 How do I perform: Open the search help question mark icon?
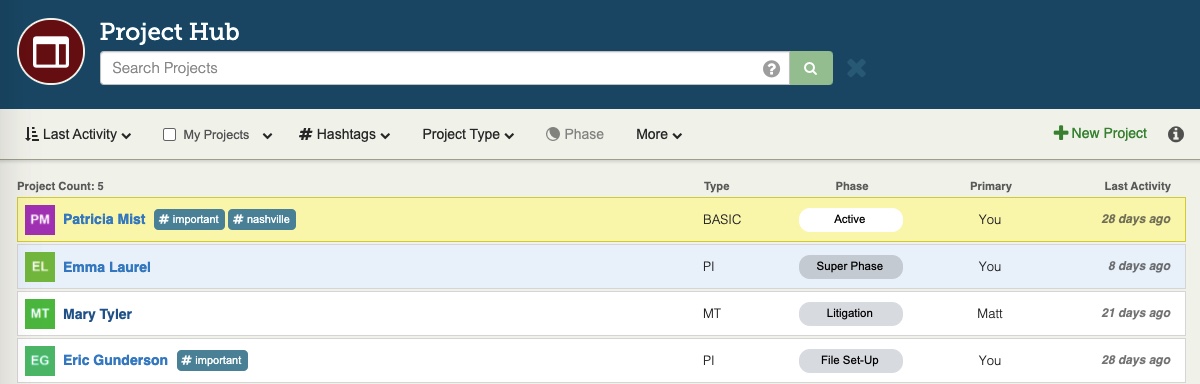point(771,69)
